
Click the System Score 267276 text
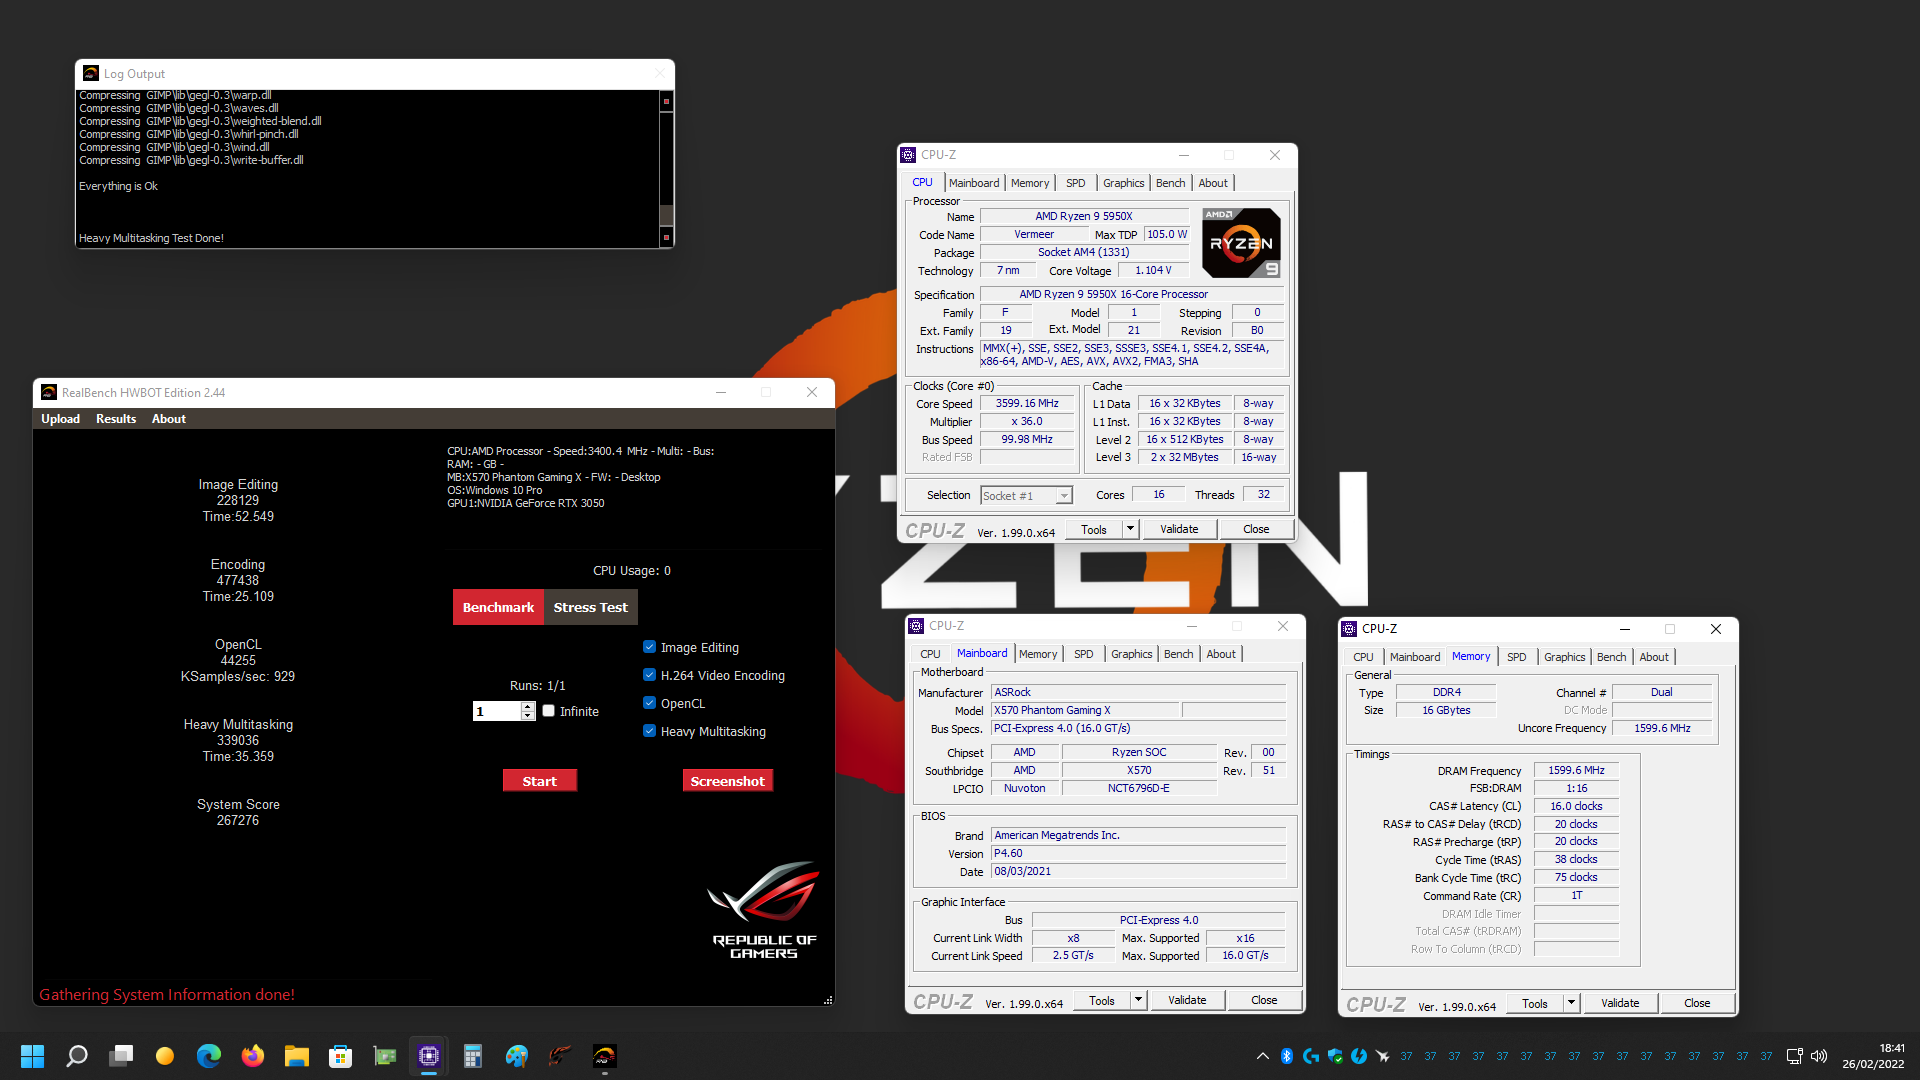click(x=238, y=812)
